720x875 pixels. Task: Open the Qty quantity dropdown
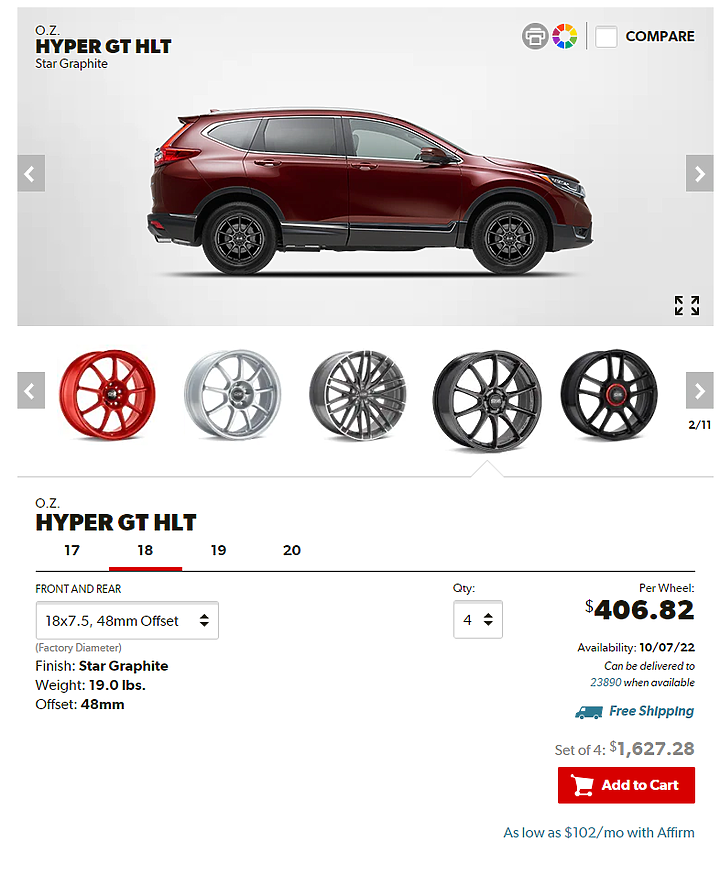(x=478, y=620)
